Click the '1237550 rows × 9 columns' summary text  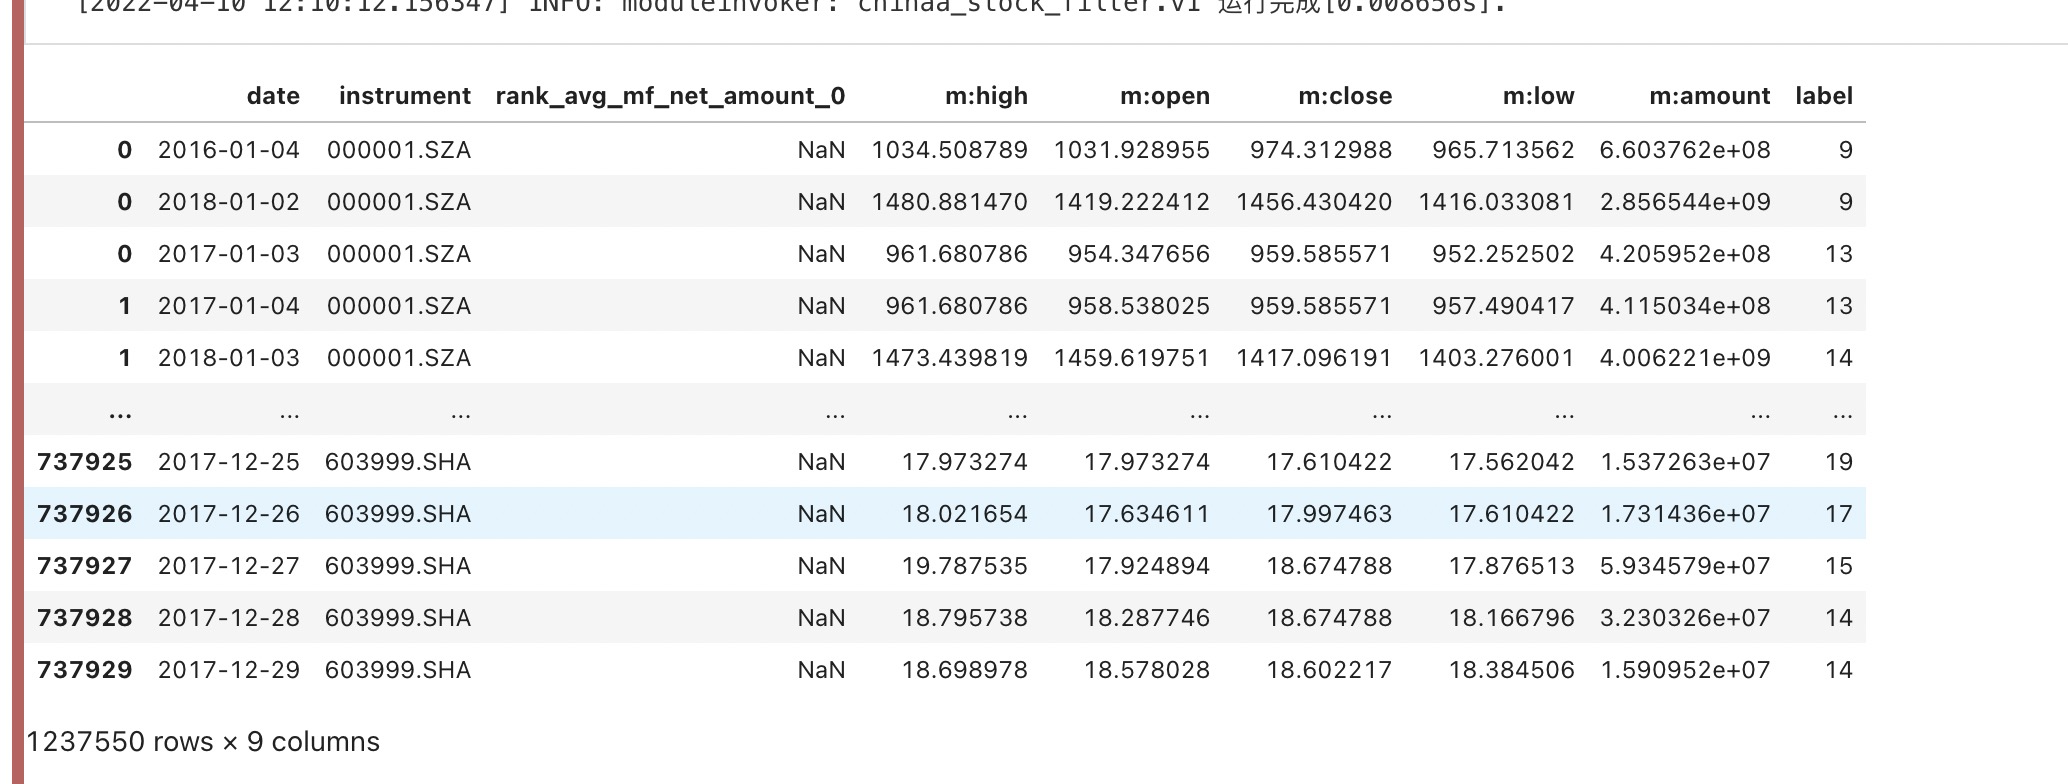tap(203, 742)
